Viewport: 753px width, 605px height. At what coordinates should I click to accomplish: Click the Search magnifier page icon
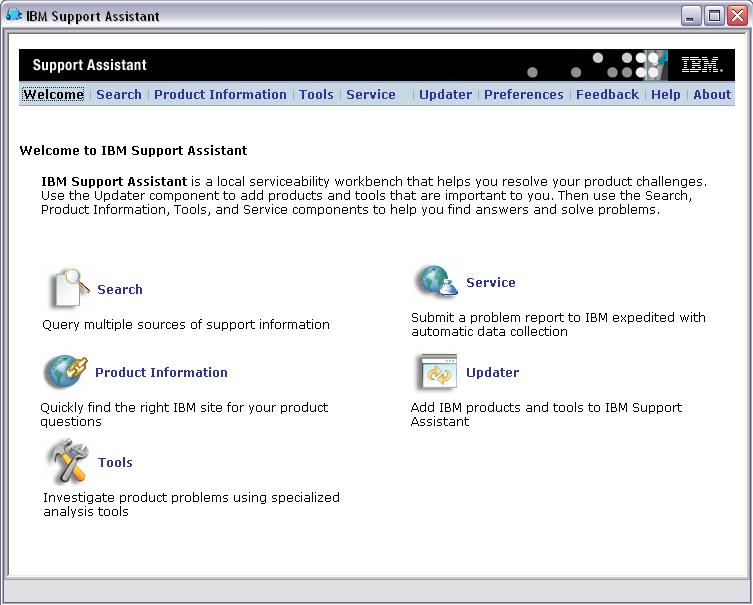(70, 288)
